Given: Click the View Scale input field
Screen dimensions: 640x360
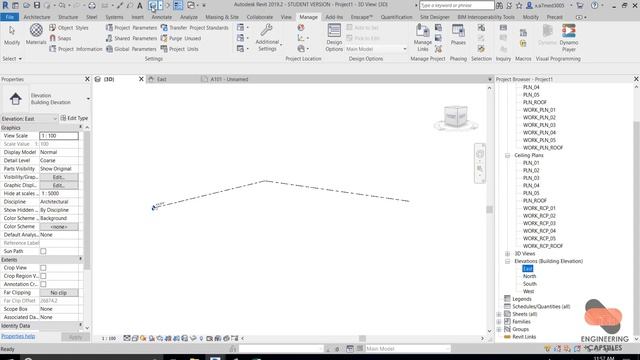Looking at the screenshot, I should [59, 136].
